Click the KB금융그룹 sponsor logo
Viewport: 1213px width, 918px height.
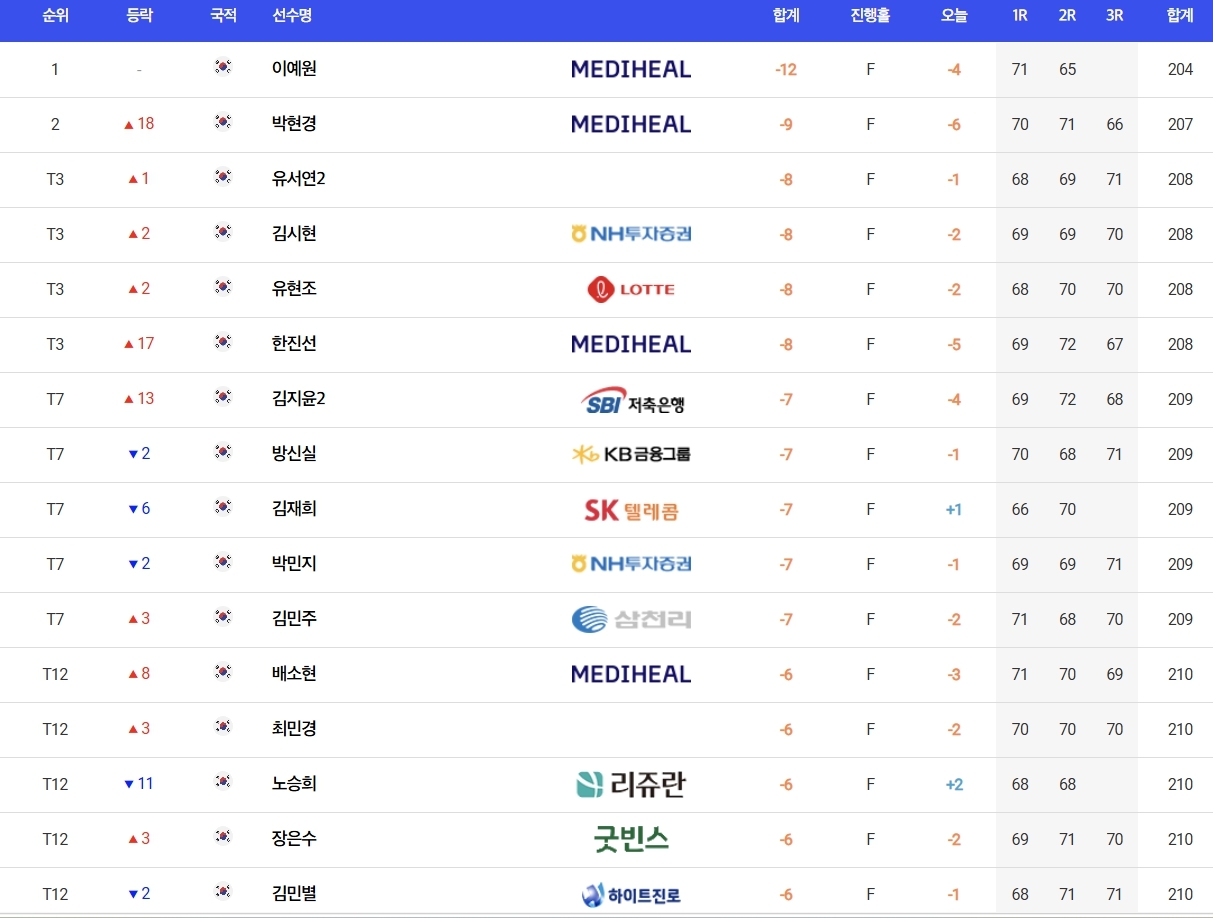(x=631, y=455)
